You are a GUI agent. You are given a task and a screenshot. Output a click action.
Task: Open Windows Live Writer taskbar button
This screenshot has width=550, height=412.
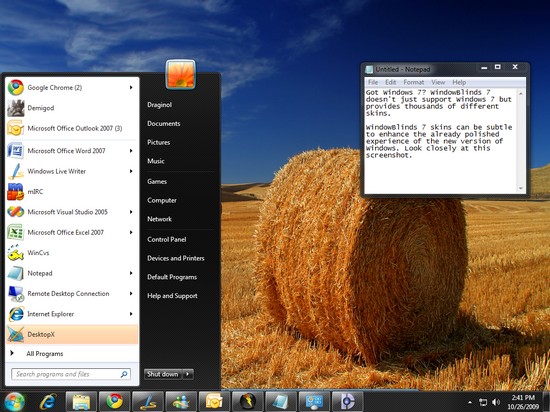click(x=148, y=401)
